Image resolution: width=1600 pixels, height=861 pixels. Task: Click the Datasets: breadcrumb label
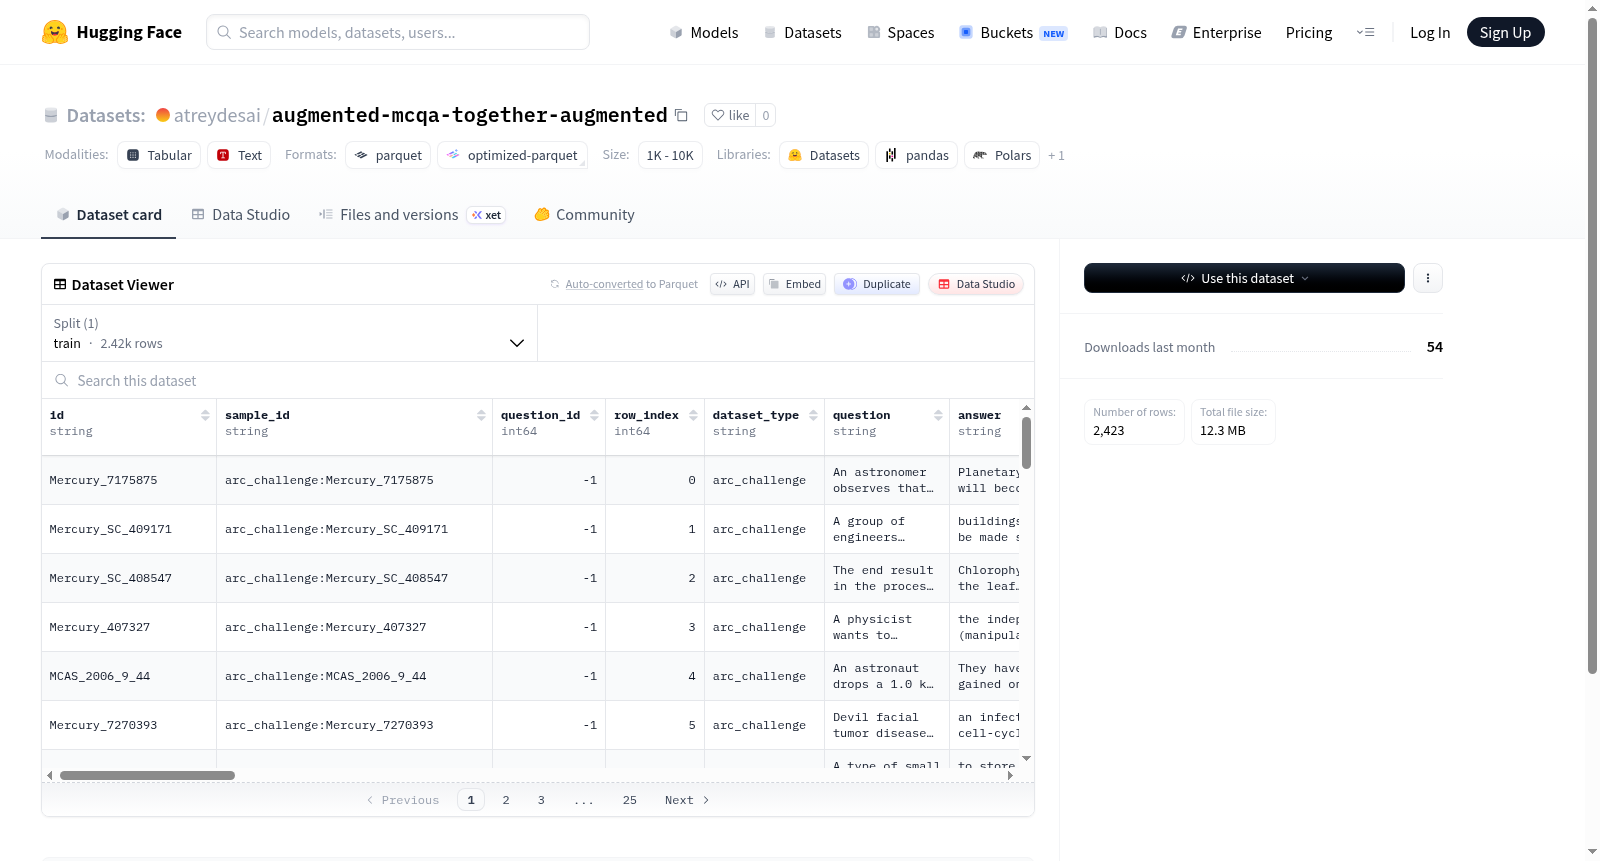pos(106,115)
